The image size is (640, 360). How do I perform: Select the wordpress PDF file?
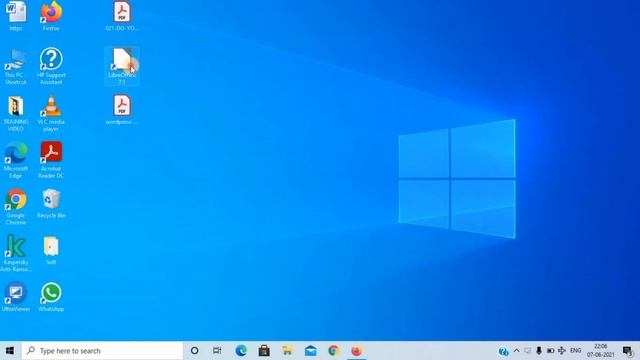(122, 109)
